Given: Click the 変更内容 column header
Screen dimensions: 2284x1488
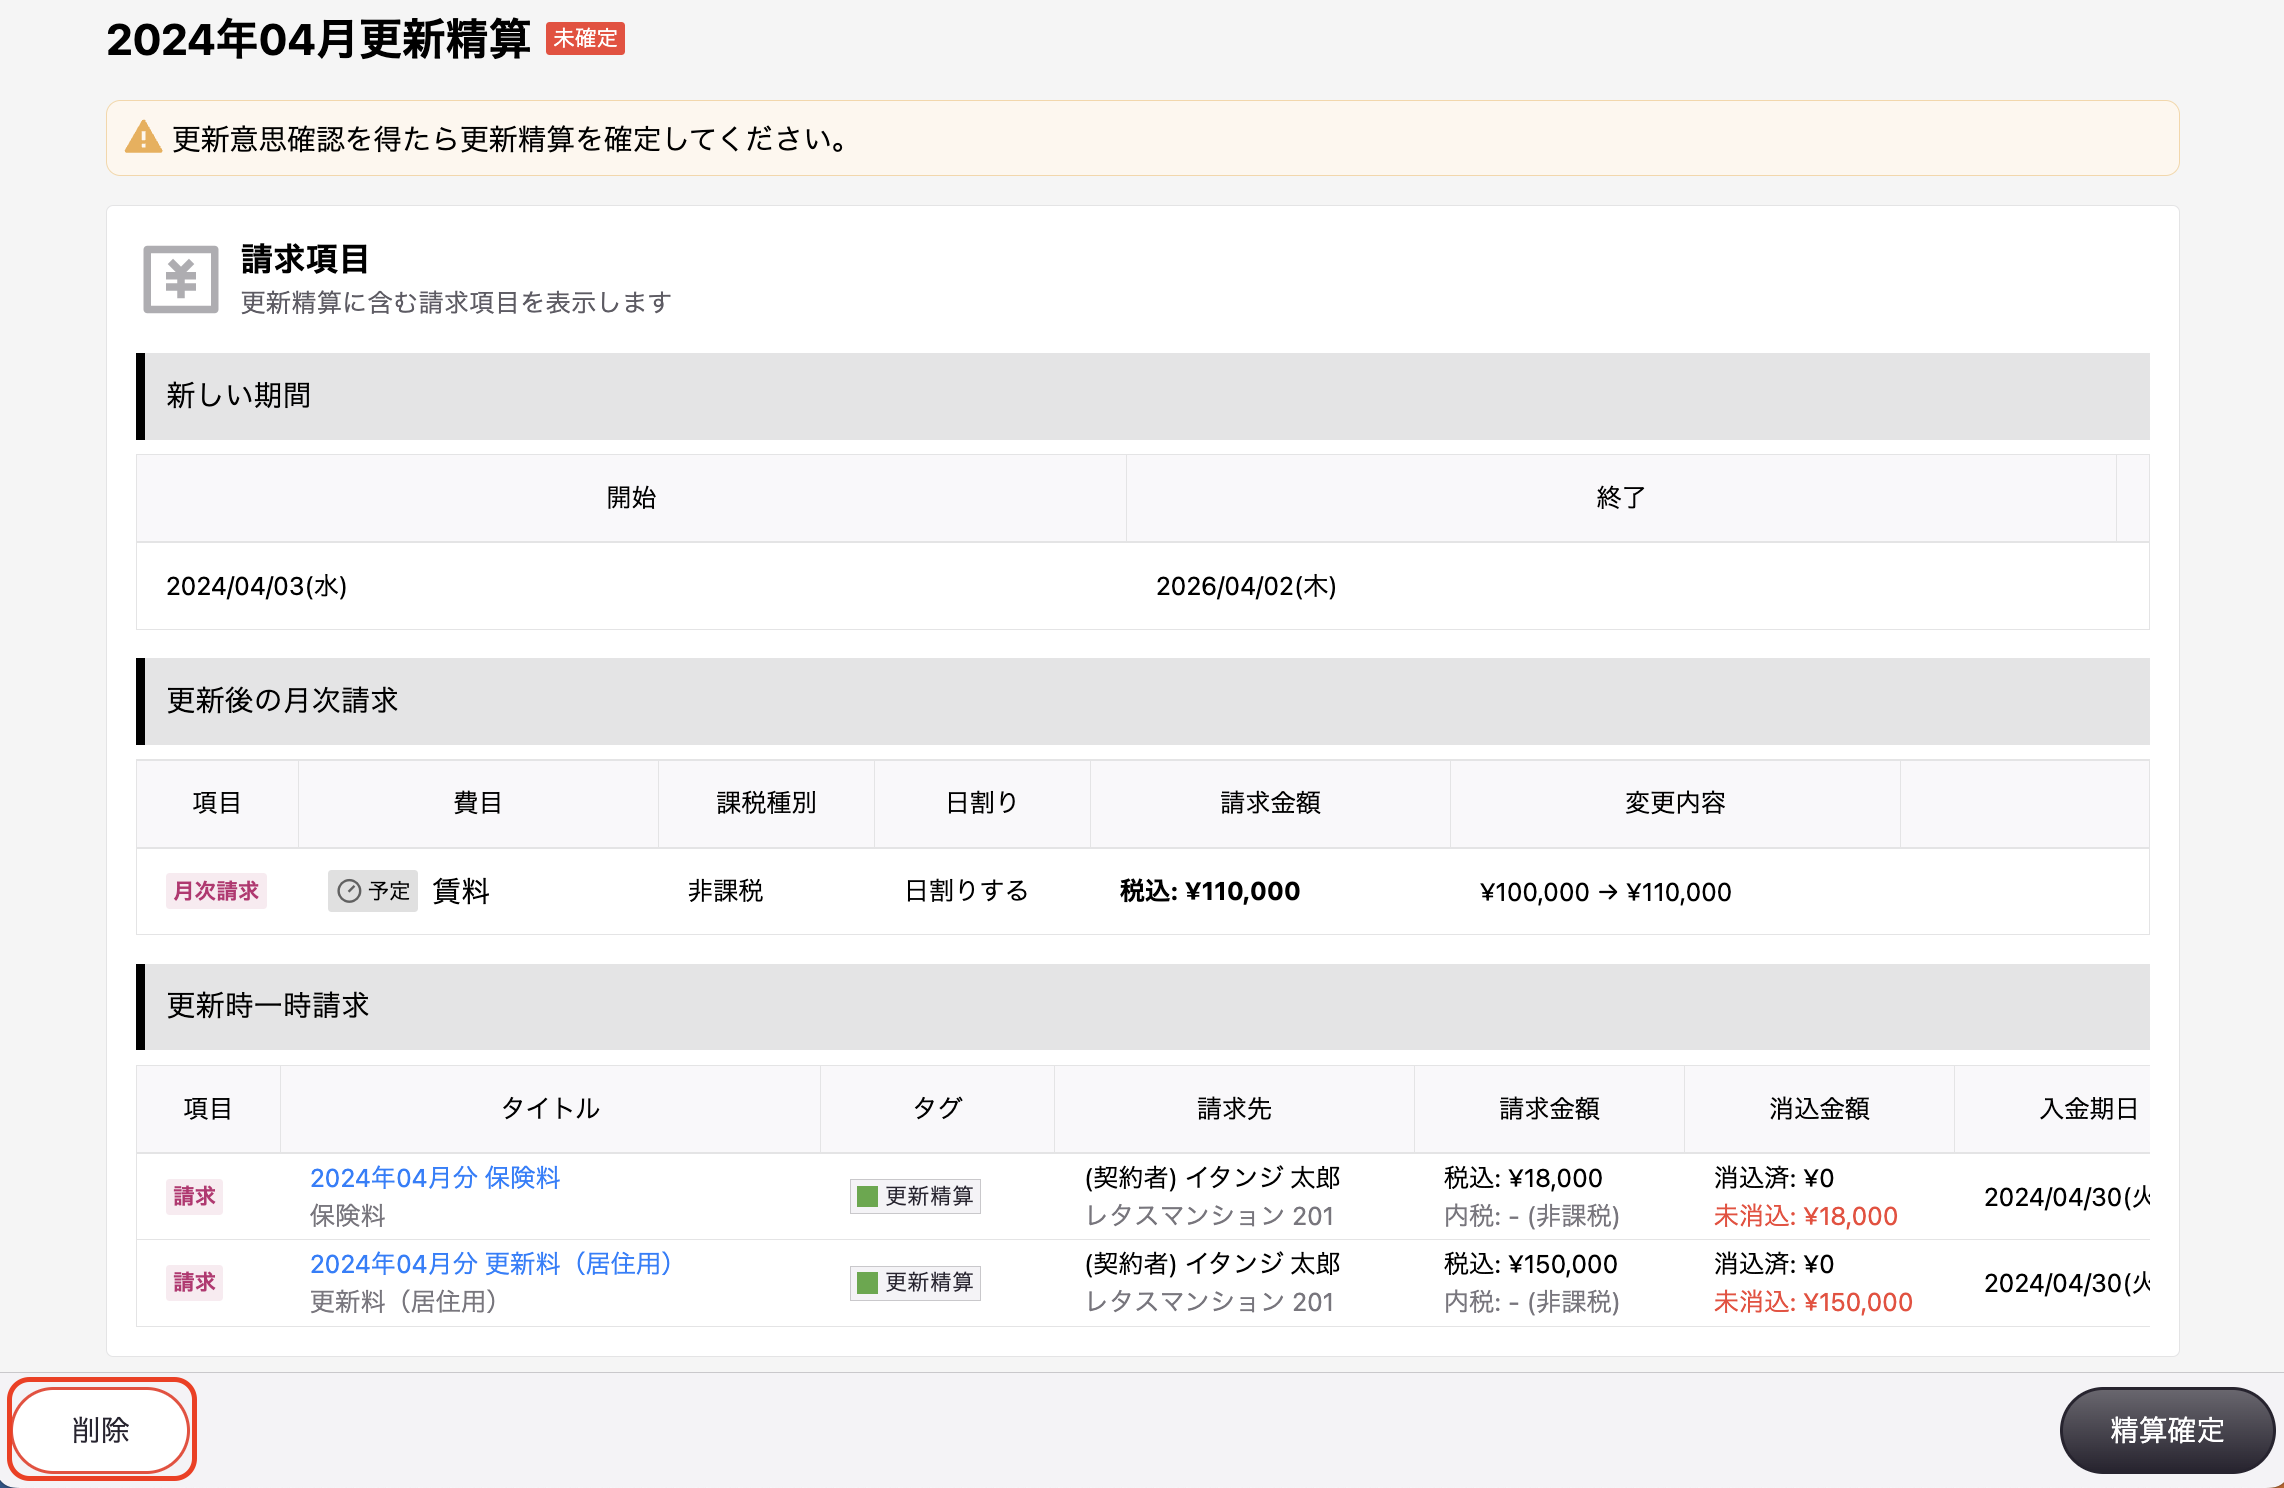Looking at the screenshot, I should [x=1675, y=803].
